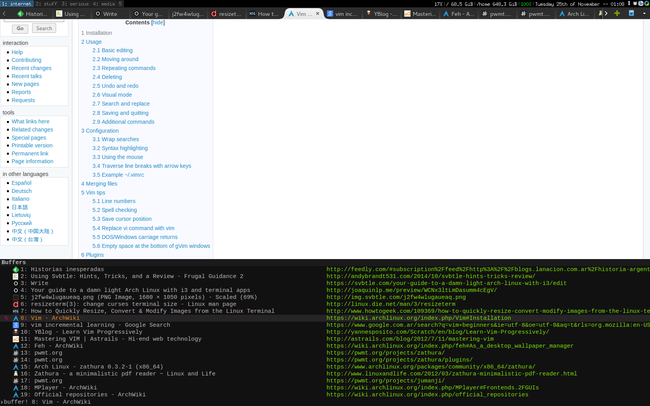The image size is (650, 406).
Task: Click the HTG favicon on How t... tab
Action: click(252, 14)
